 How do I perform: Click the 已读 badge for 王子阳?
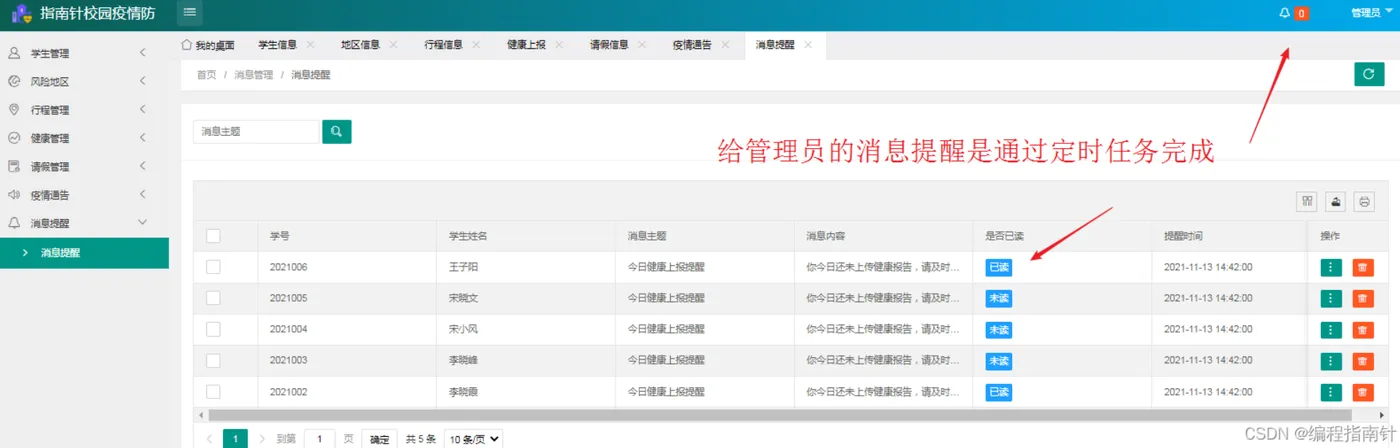(x=998, y=267)
